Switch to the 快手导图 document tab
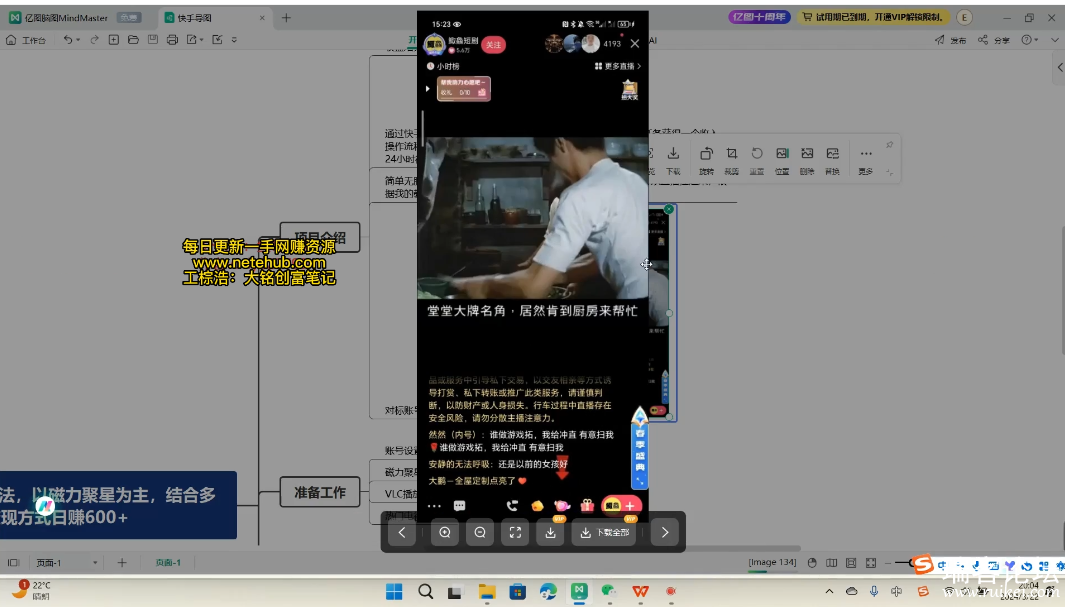1065x607 pixels. pos(194,18)
